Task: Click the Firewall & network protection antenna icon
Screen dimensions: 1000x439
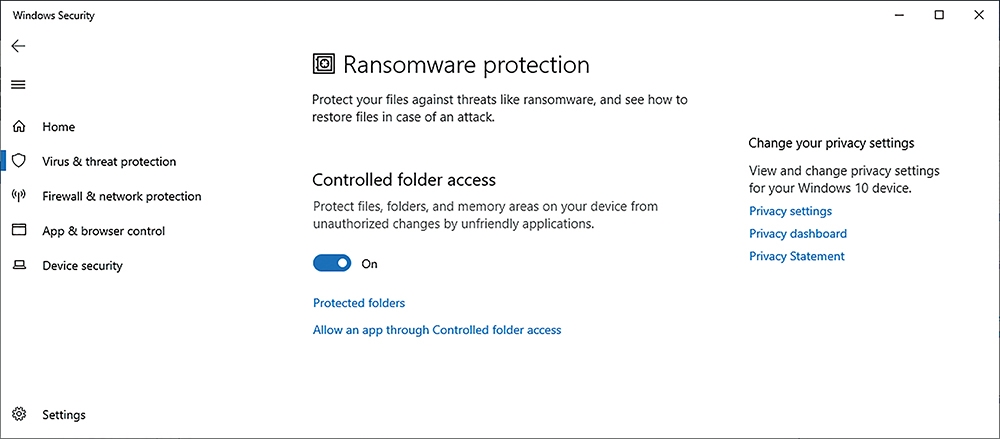Action: click(x=19, y=196)
